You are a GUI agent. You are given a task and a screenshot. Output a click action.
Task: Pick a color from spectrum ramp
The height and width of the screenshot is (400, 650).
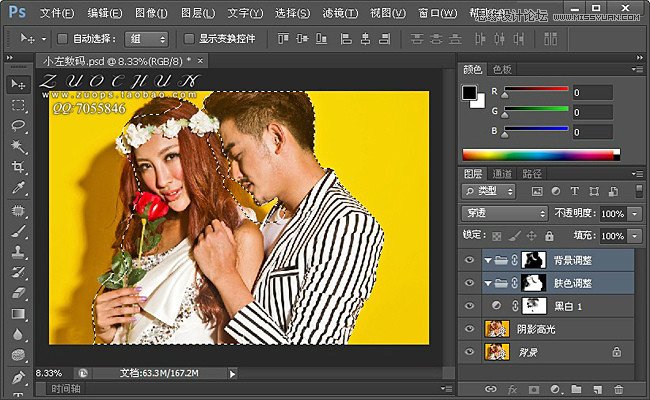541,155
